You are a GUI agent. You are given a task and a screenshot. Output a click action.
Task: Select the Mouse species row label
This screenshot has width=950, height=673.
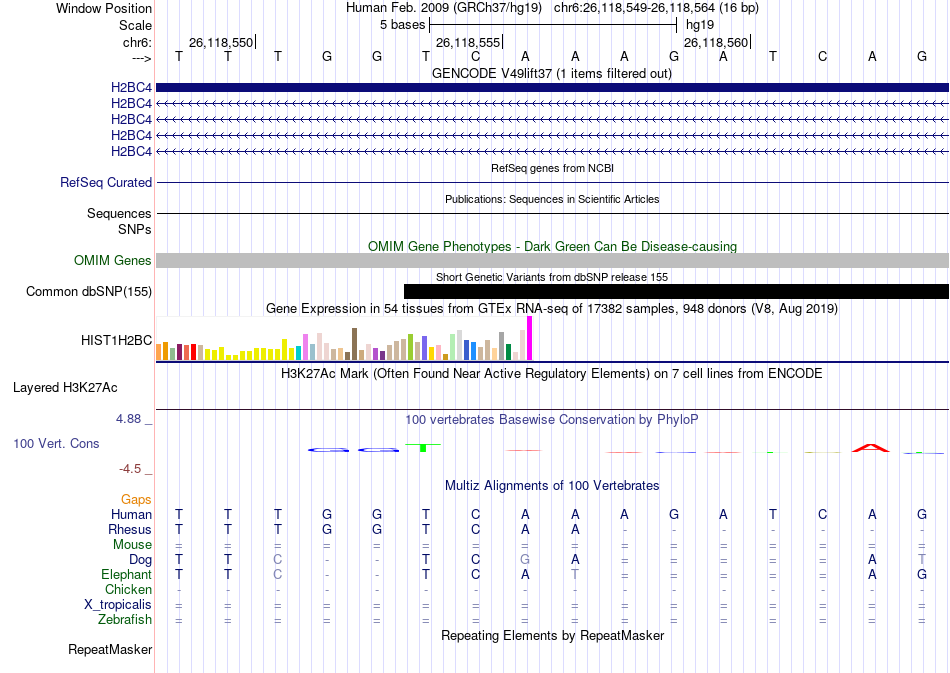132,545
